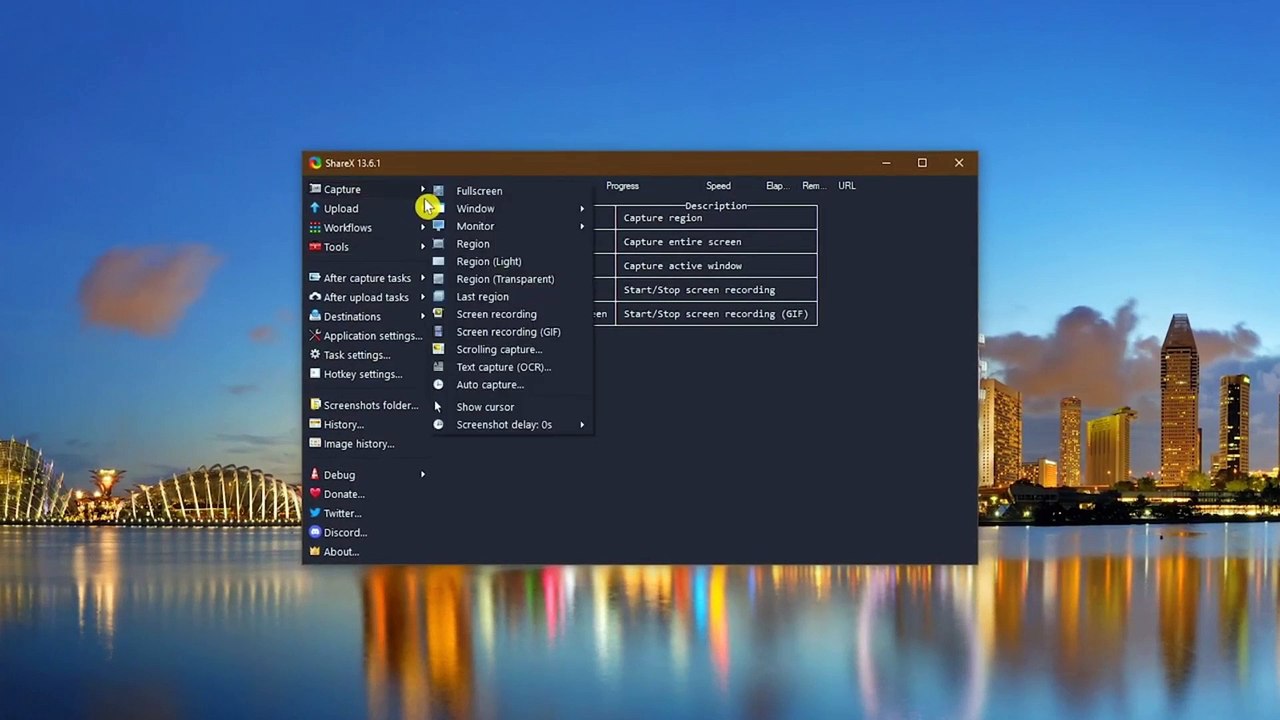Click the Twitter bird icon

tap(315, 513)
